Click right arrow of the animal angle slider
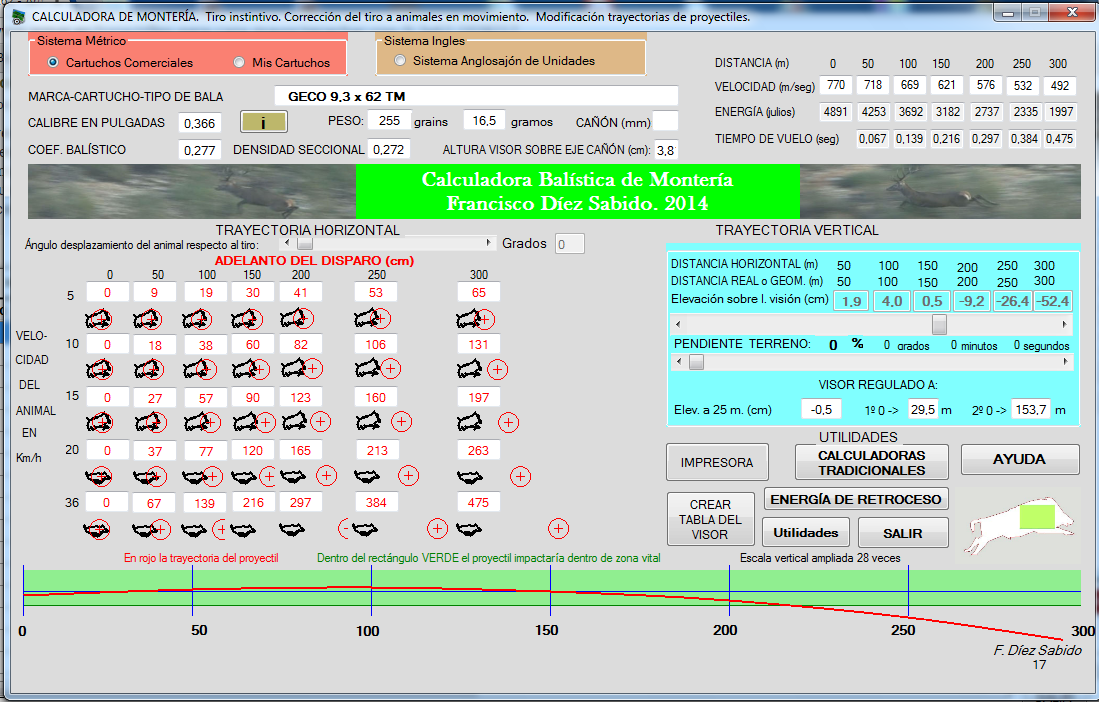 tap(489, 243)
